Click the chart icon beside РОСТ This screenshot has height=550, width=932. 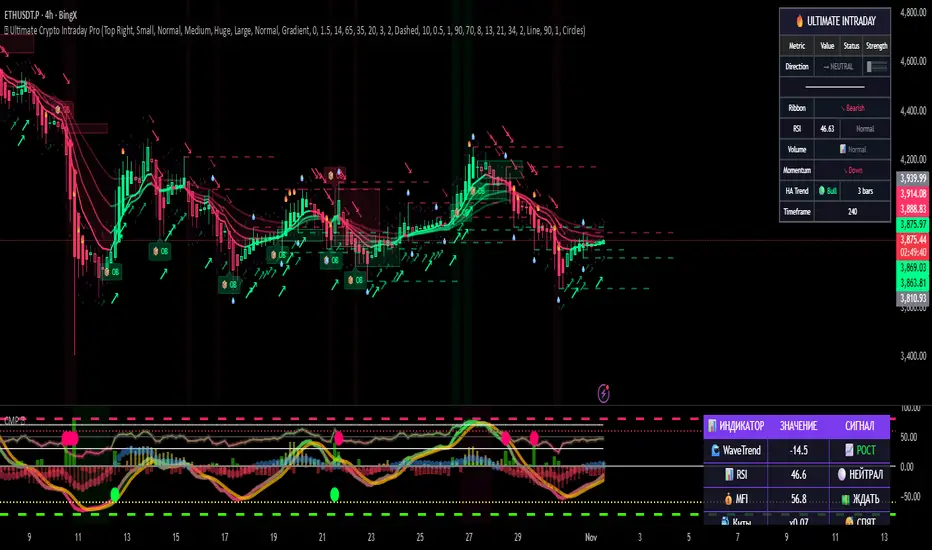pos(849,451)
